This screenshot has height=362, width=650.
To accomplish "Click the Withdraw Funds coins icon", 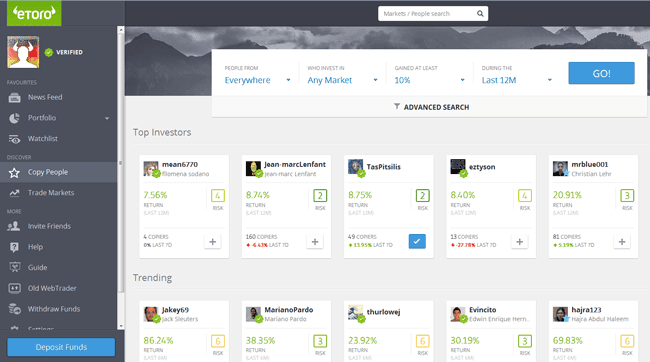I will (15, 309).
